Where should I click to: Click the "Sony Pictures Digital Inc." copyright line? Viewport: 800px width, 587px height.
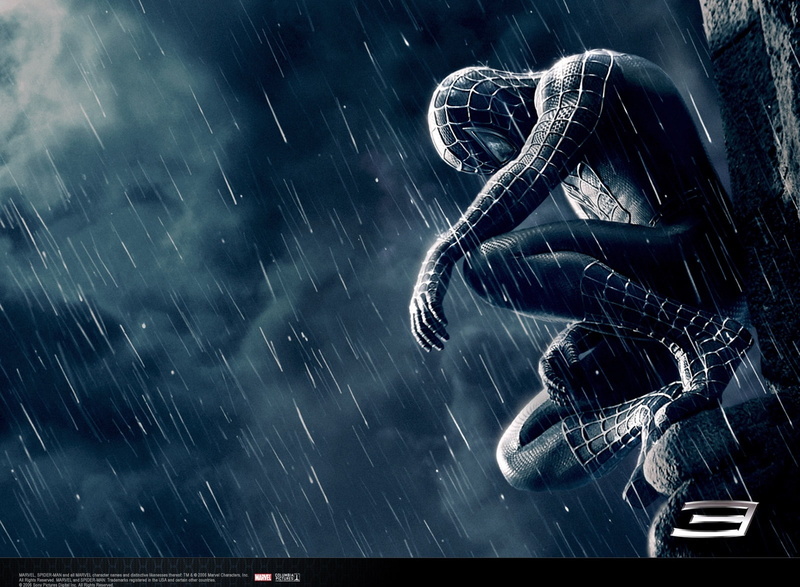coord(66,585)
